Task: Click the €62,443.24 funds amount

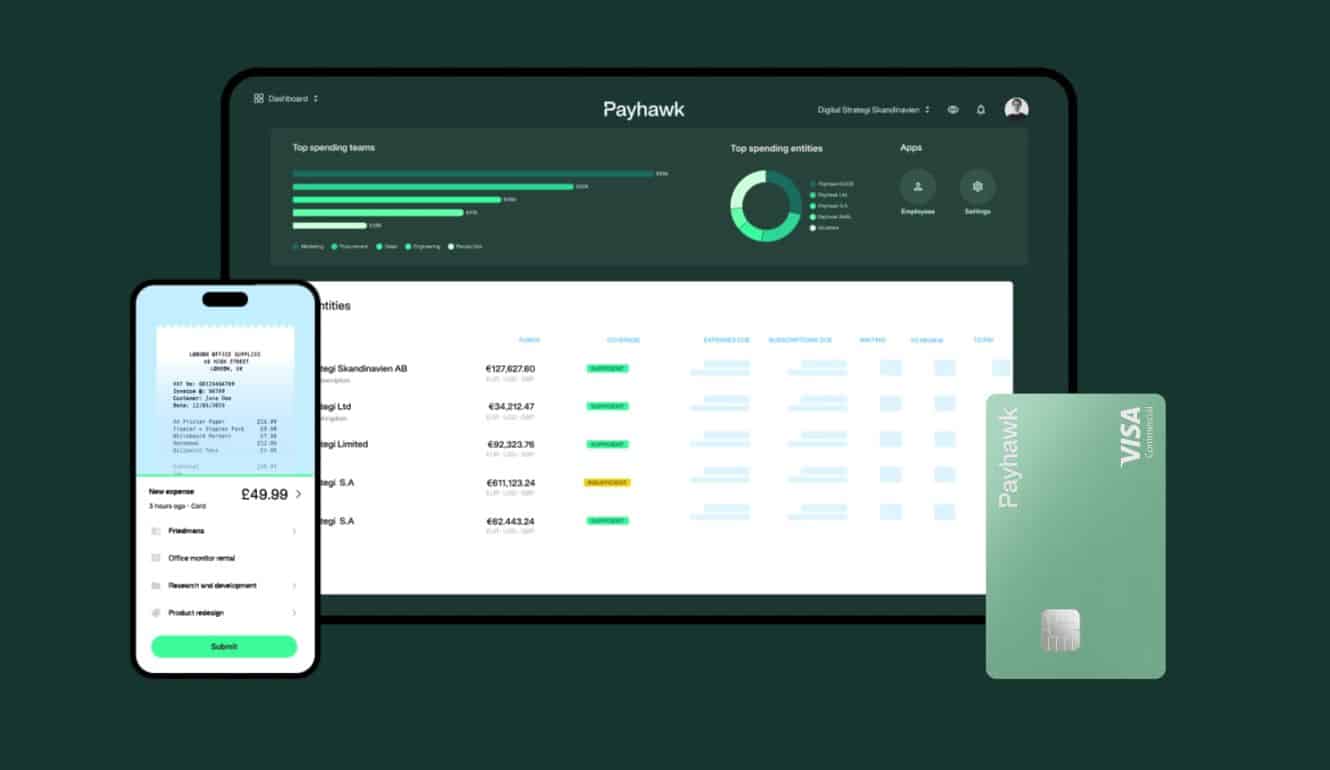Action: click(511, 521)
